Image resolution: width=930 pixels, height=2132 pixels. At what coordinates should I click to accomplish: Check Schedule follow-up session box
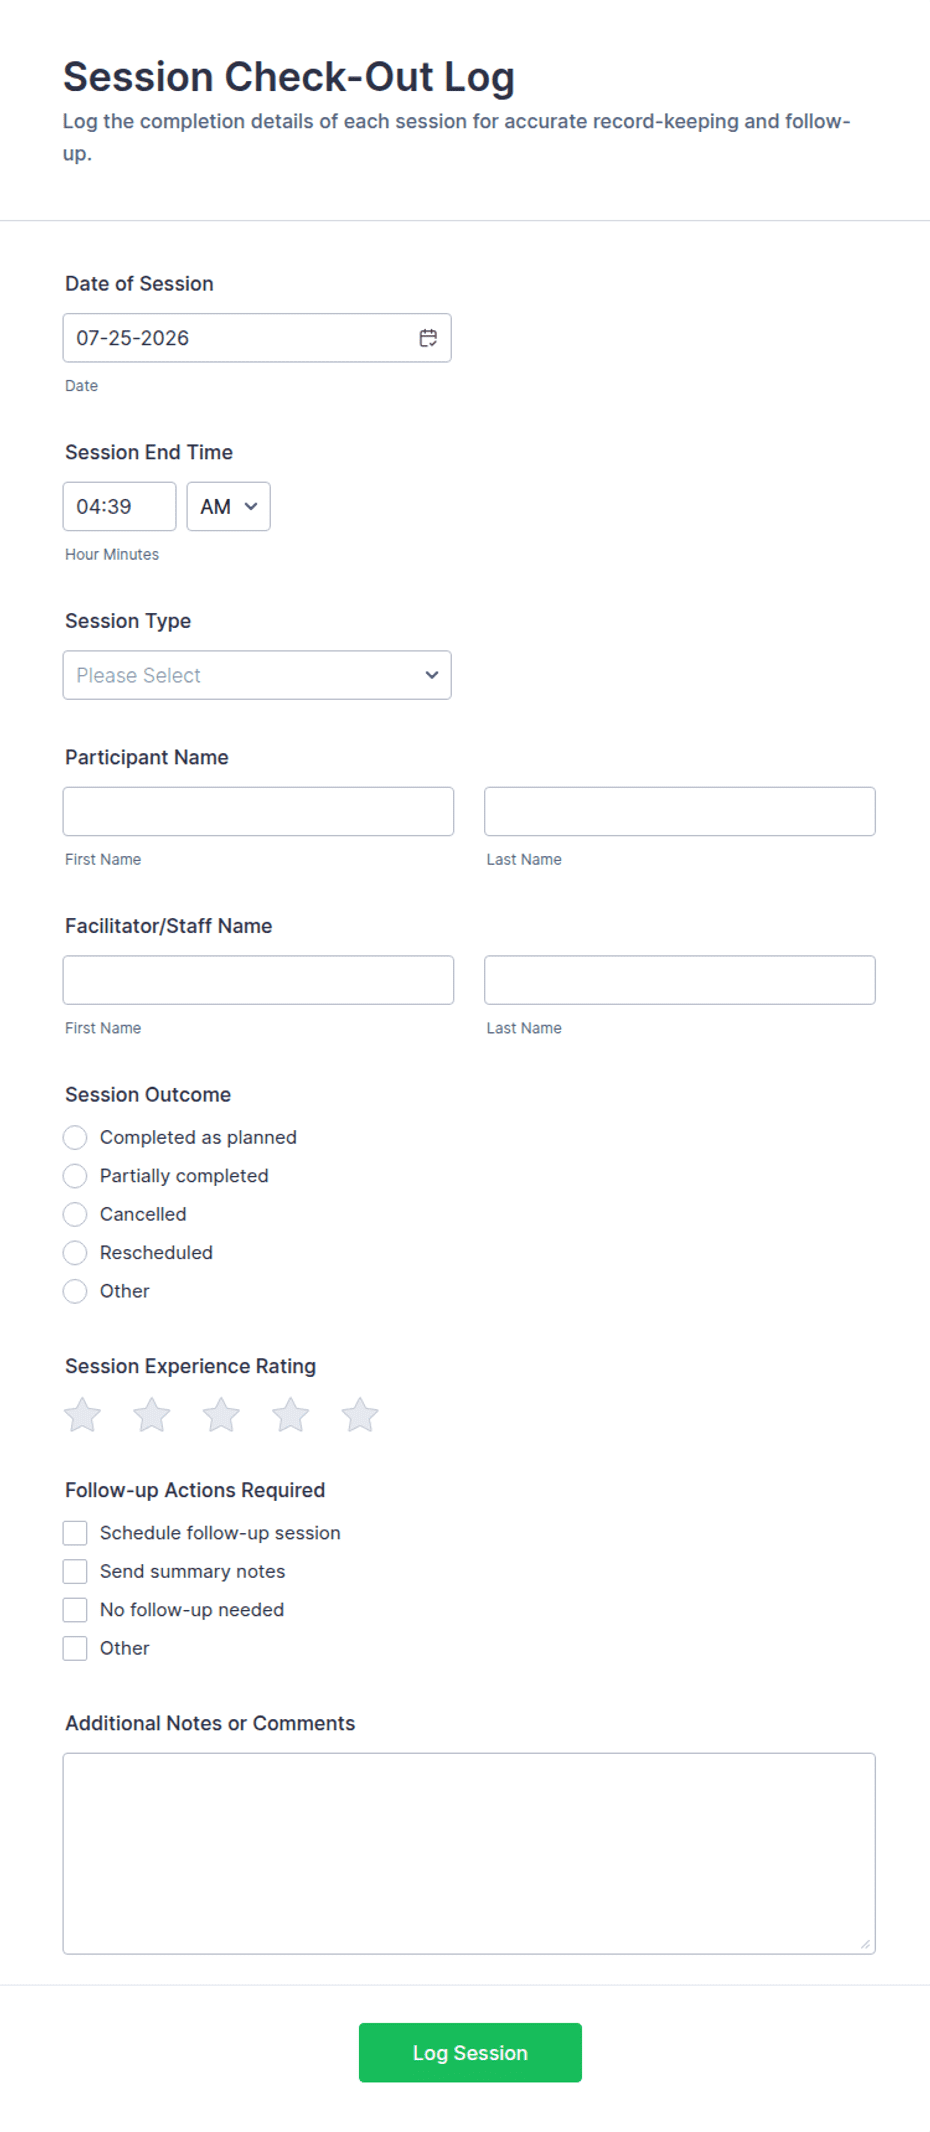click(x=75, y=1533)
